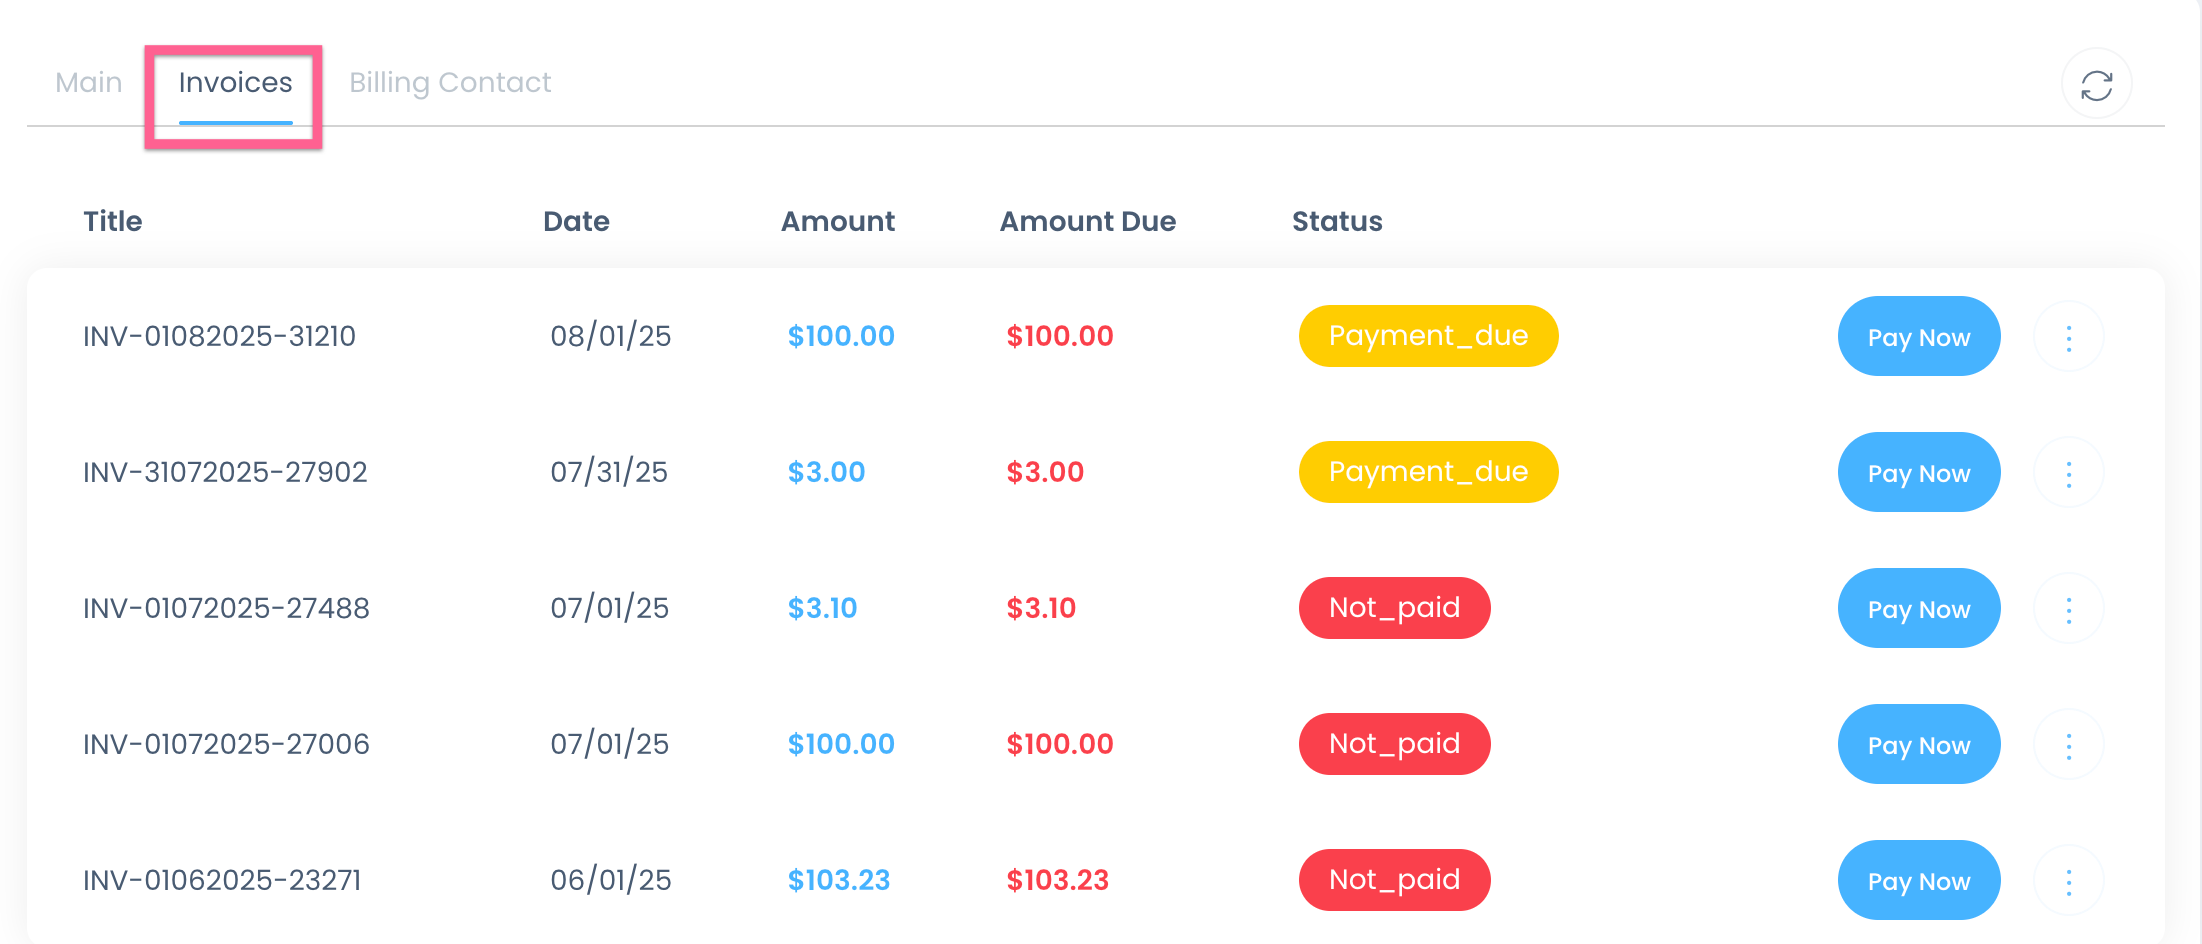
Task: Switch to the Main tab
Action: pyautogui.click(x=89, y=83)
